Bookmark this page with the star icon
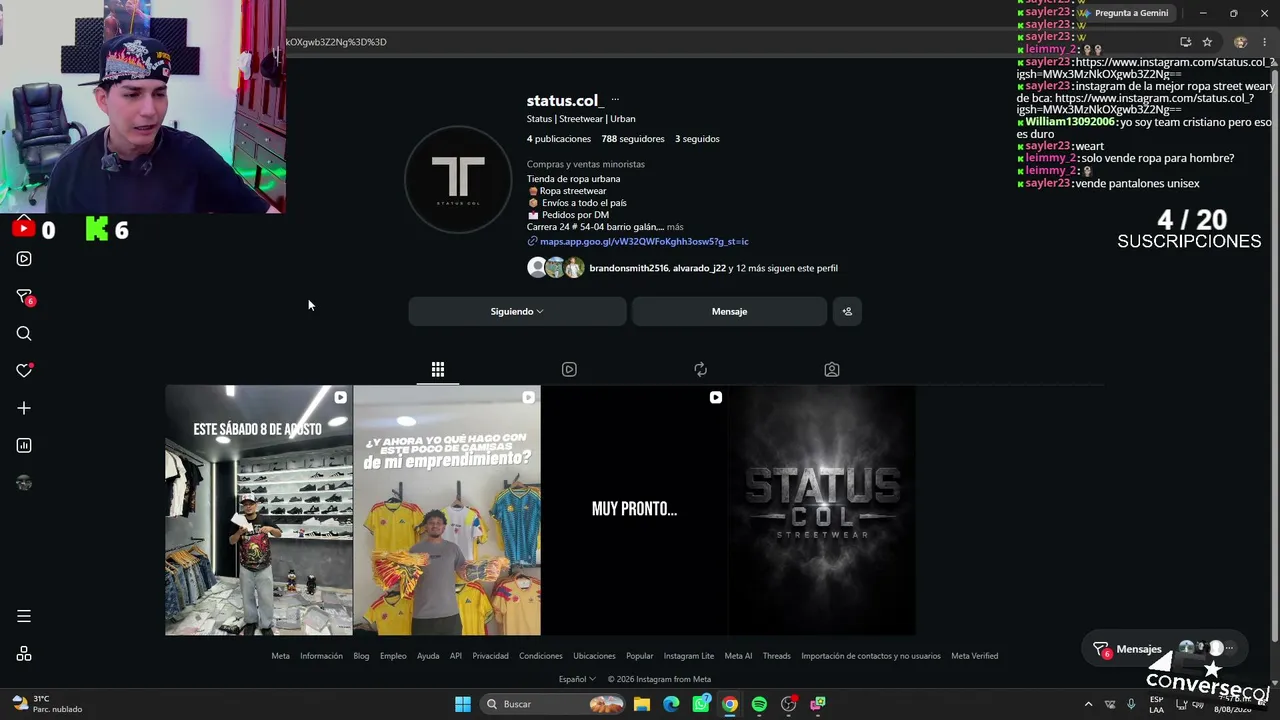 pos(1207,42)
